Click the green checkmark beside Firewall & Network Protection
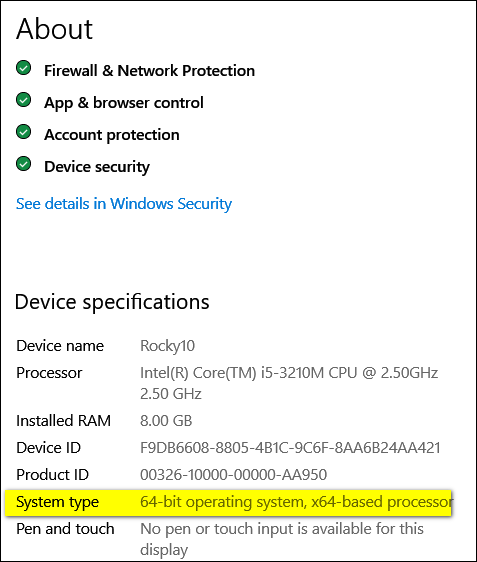Image resolution: width=477 pixels, height=562 pixels. coord(24,68)
